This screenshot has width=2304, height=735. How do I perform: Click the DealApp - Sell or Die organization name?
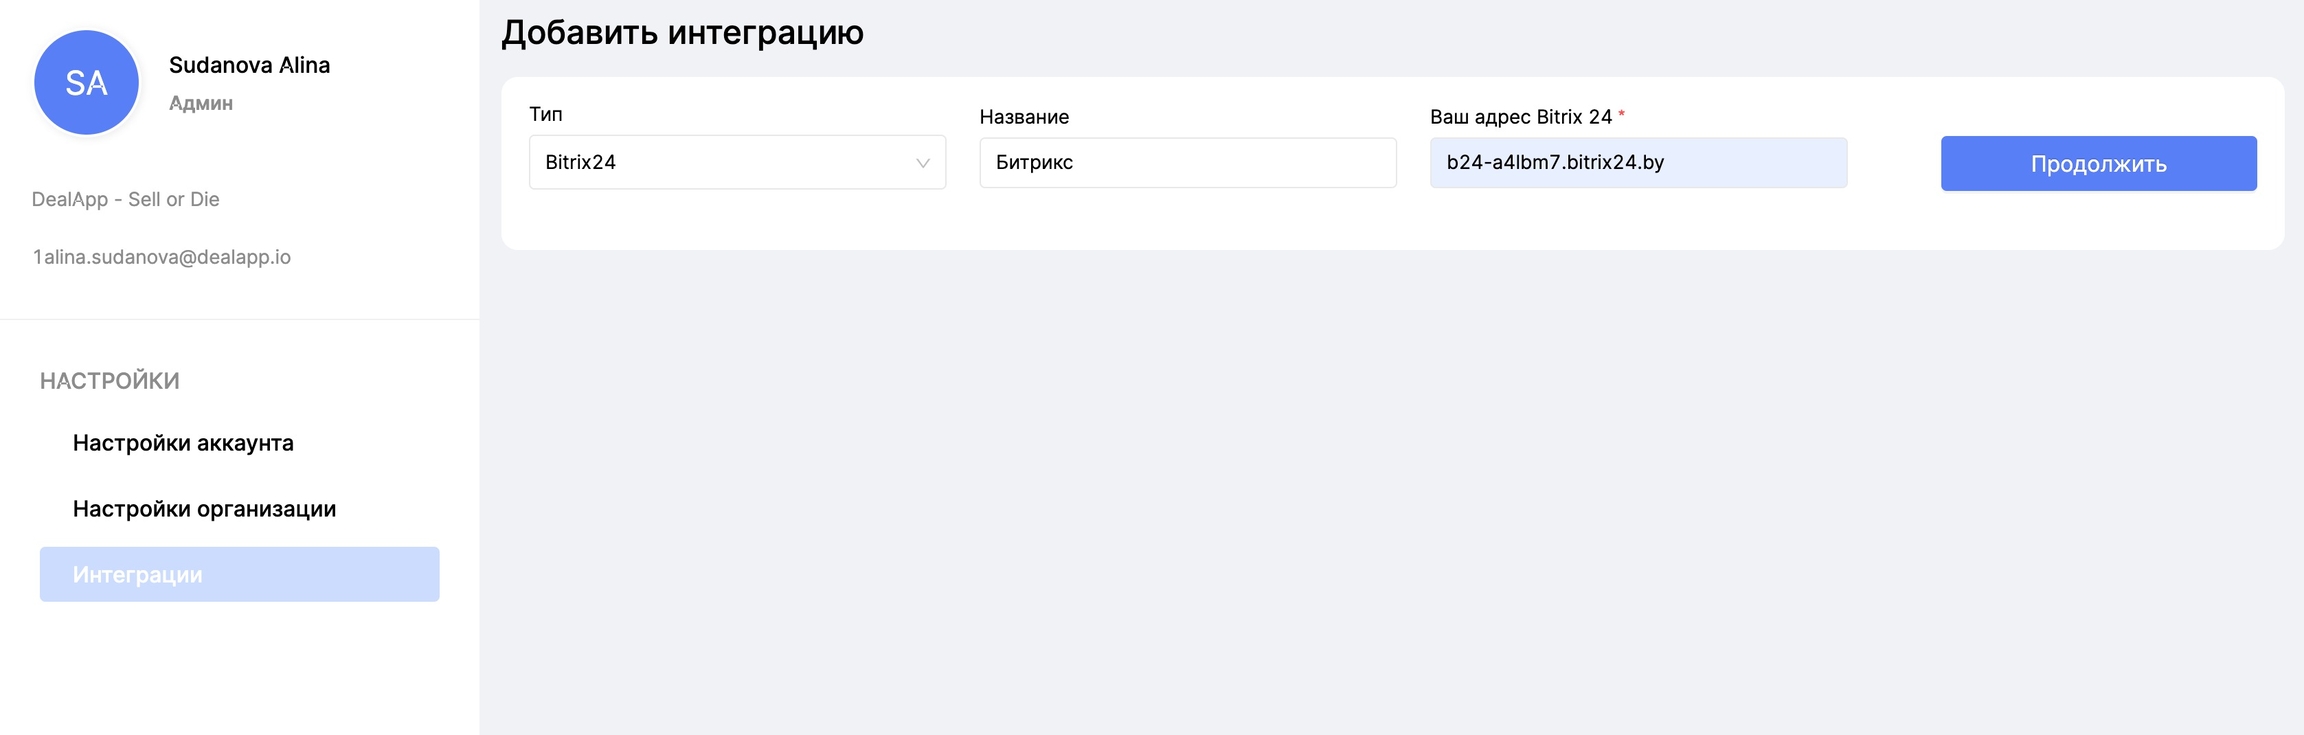click(x=126, y=199)
